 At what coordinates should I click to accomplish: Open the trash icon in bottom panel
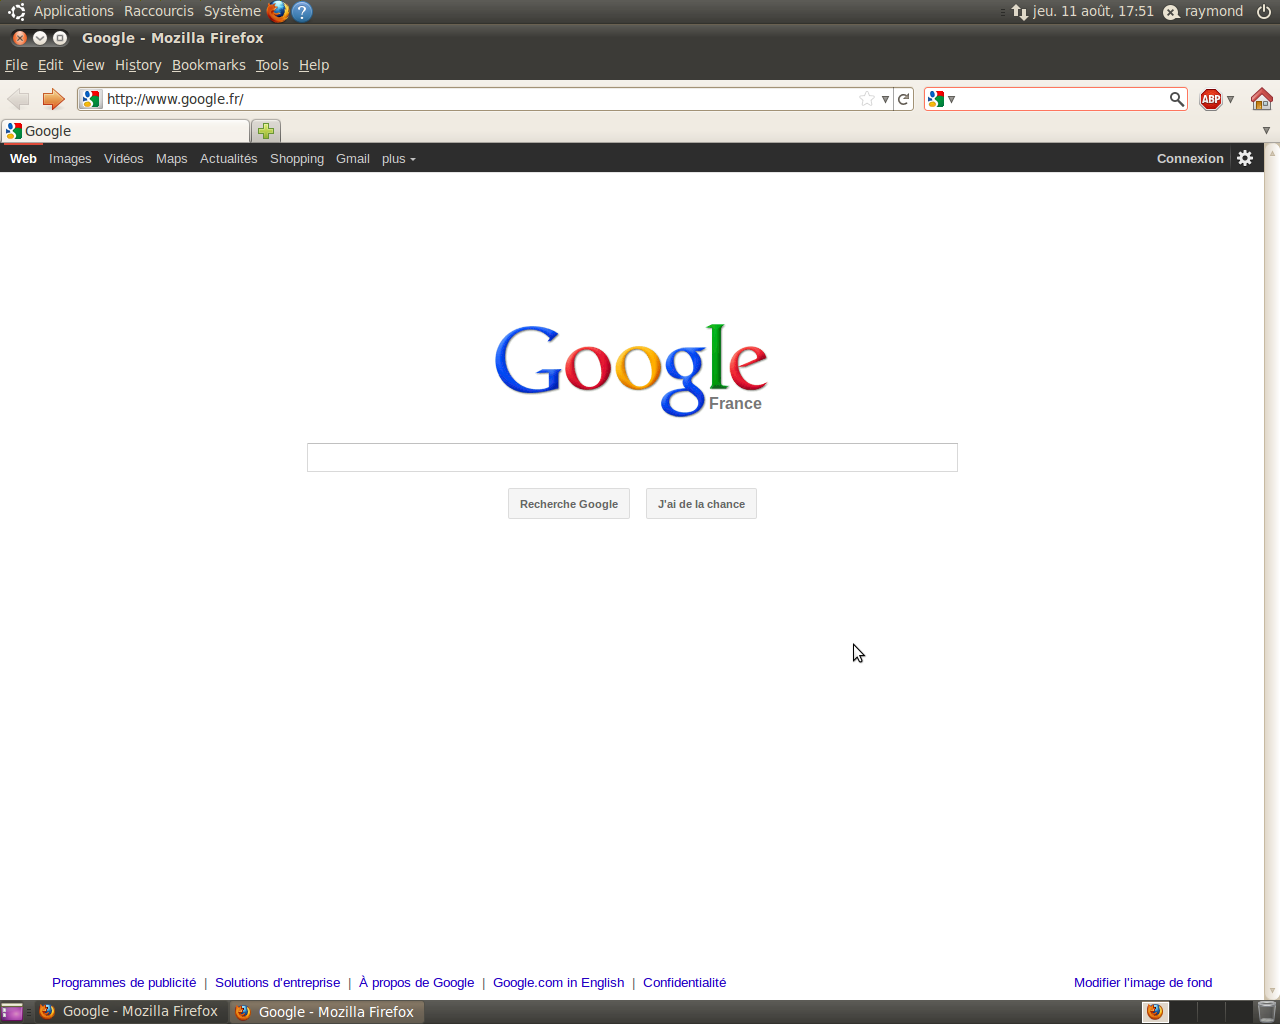click(1266, 1012)
